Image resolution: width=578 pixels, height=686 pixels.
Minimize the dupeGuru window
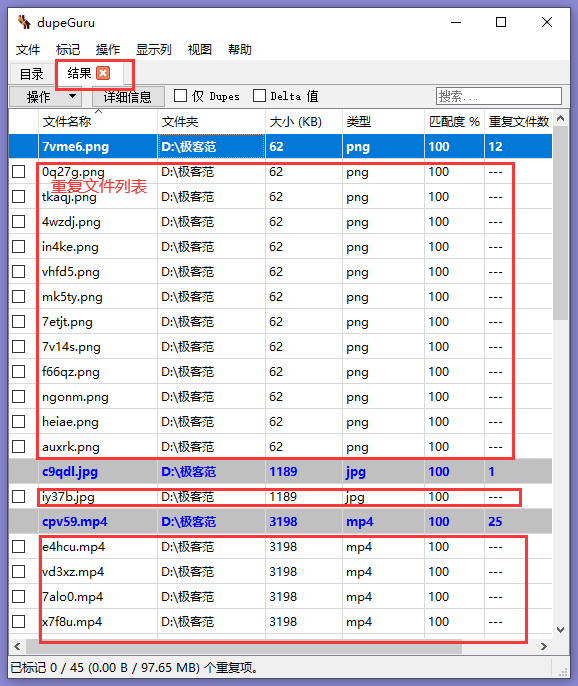tap(456, 22)
